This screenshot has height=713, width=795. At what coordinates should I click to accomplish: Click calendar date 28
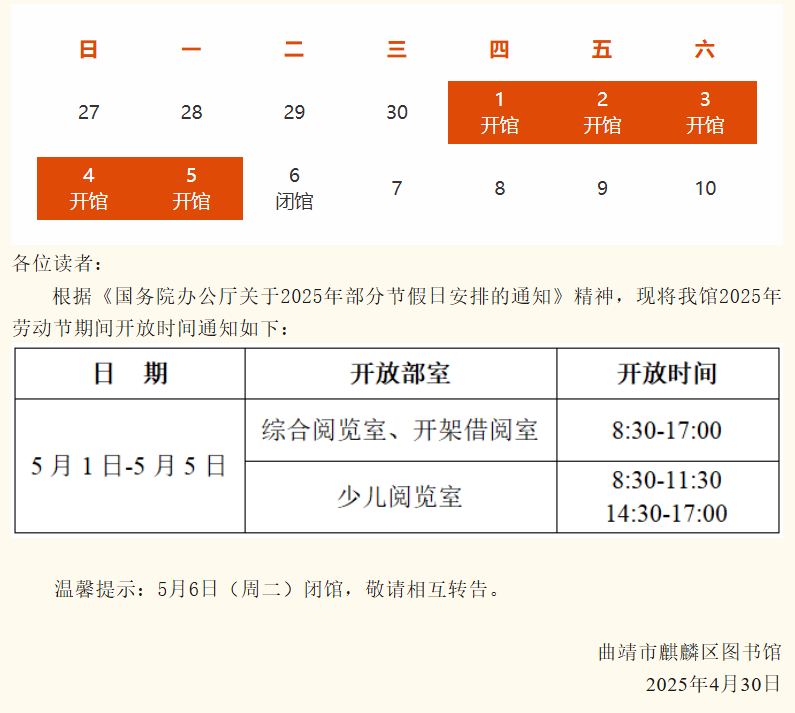(192, 112)
